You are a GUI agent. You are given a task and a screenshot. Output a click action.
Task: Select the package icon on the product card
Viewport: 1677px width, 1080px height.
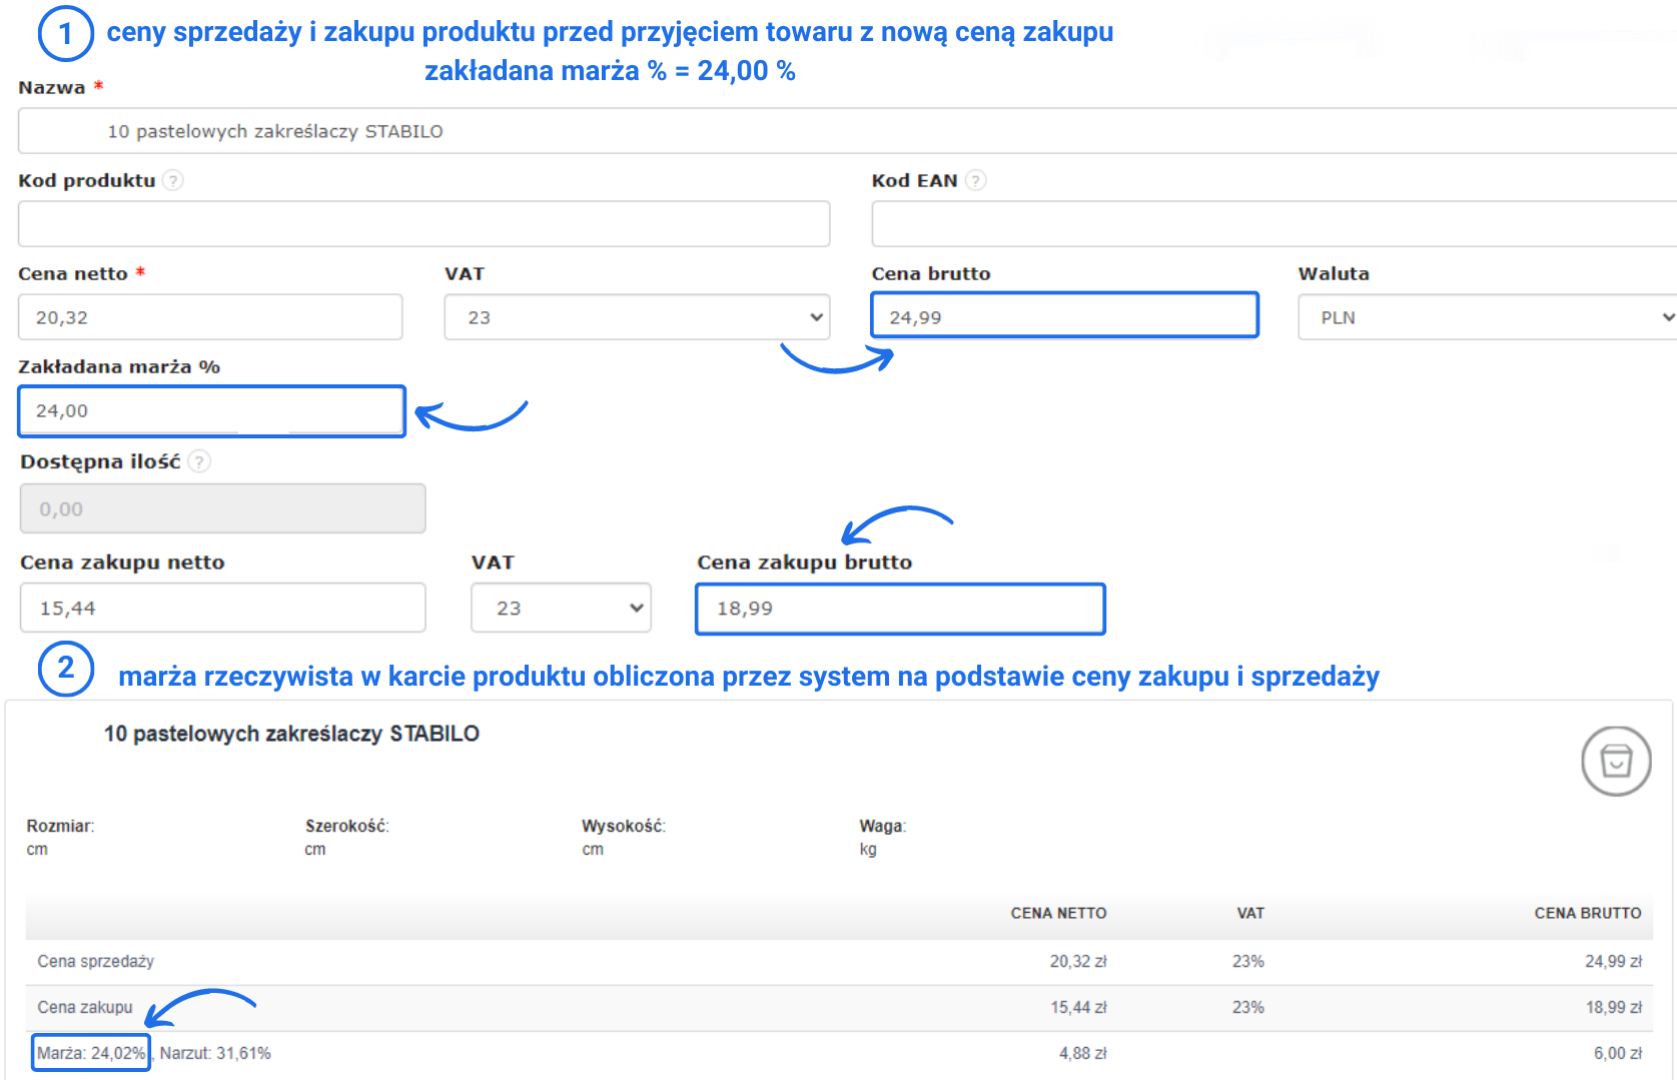click(1615, 760)
